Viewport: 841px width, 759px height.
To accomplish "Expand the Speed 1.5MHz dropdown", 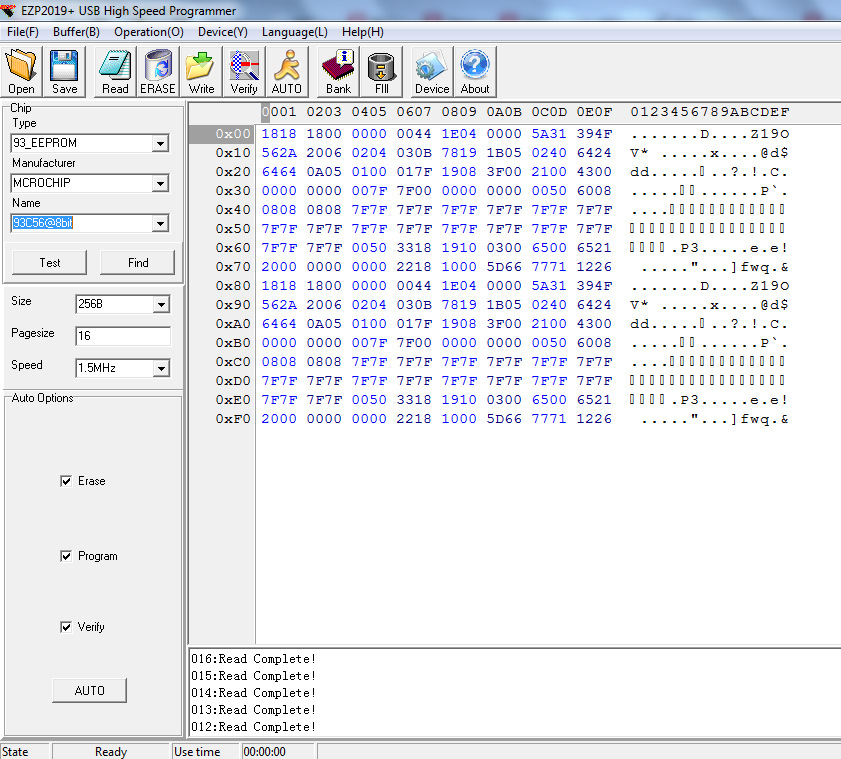I will point(160,368).
